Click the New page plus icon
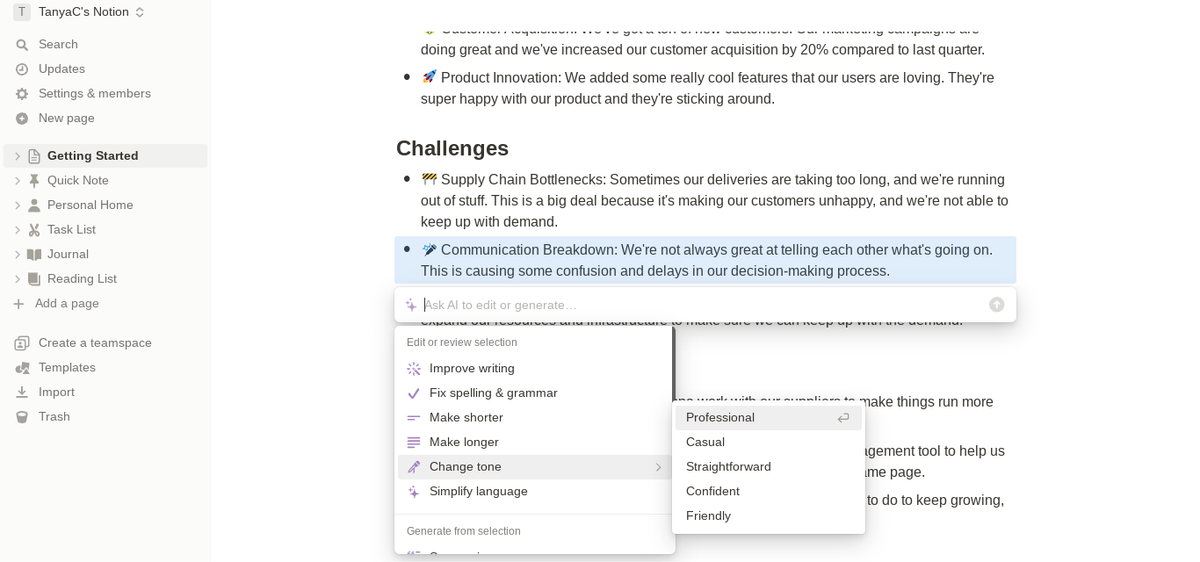 coord(22,118)
